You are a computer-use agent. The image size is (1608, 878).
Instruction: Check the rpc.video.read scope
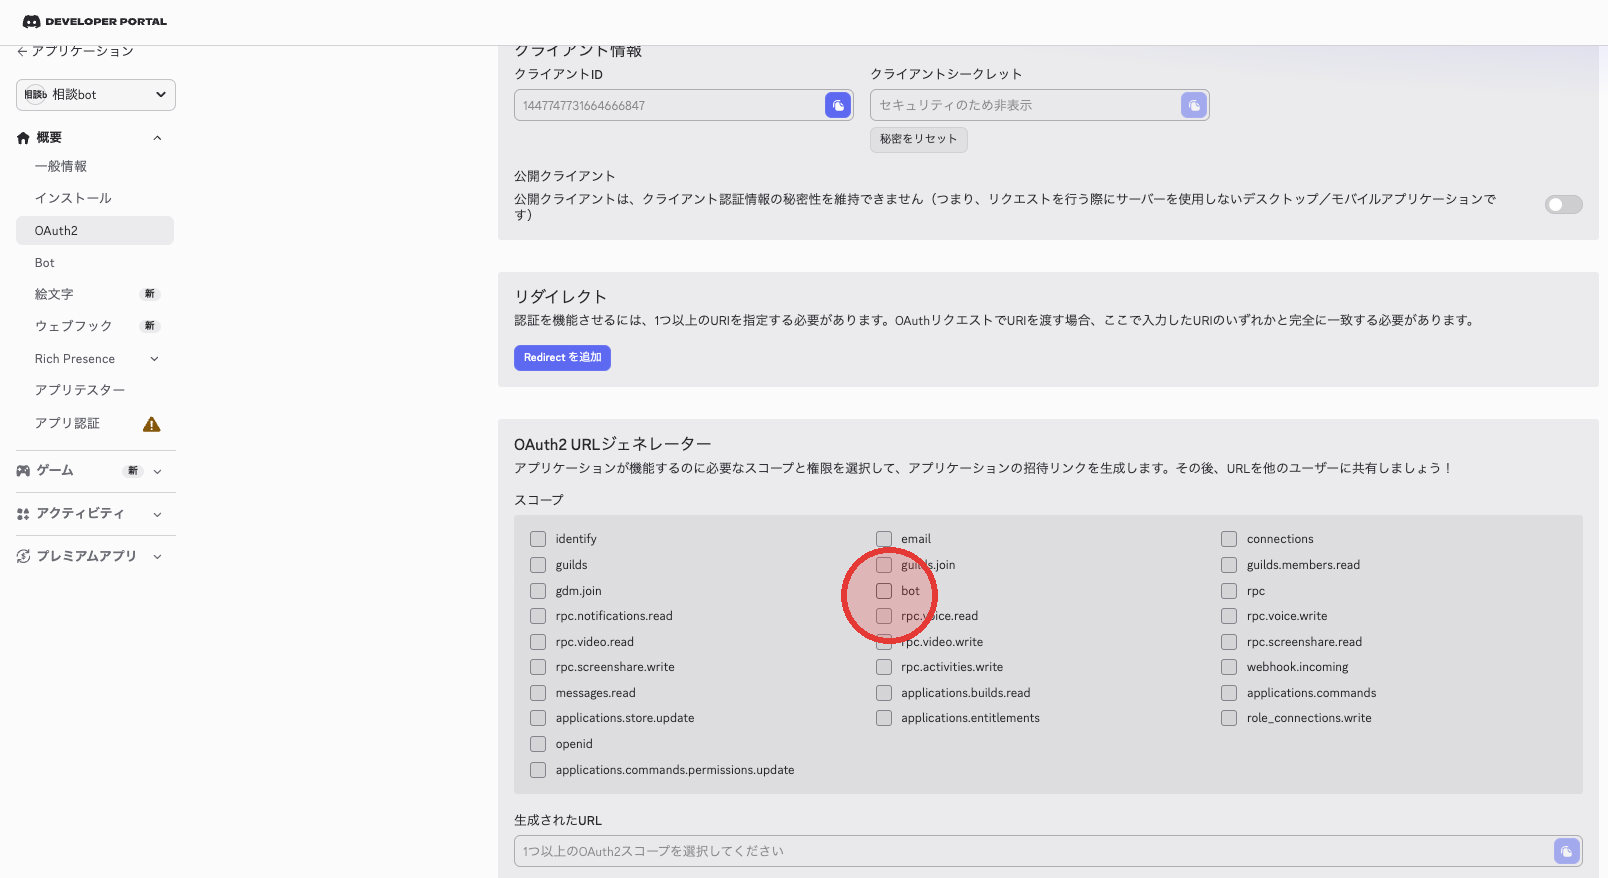point(538,642)
